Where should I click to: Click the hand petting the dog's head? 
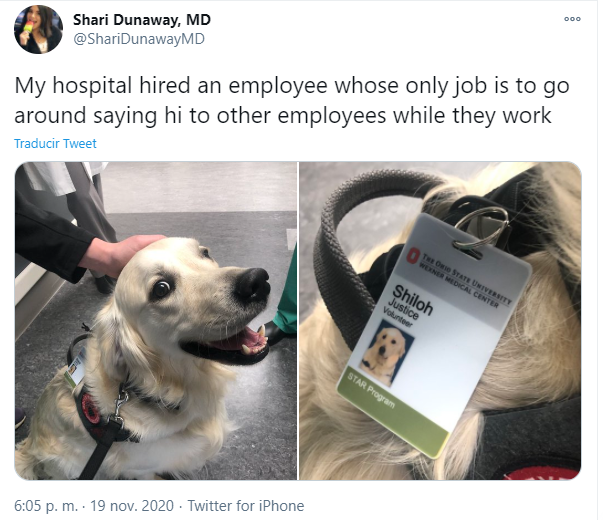[120, 254]
